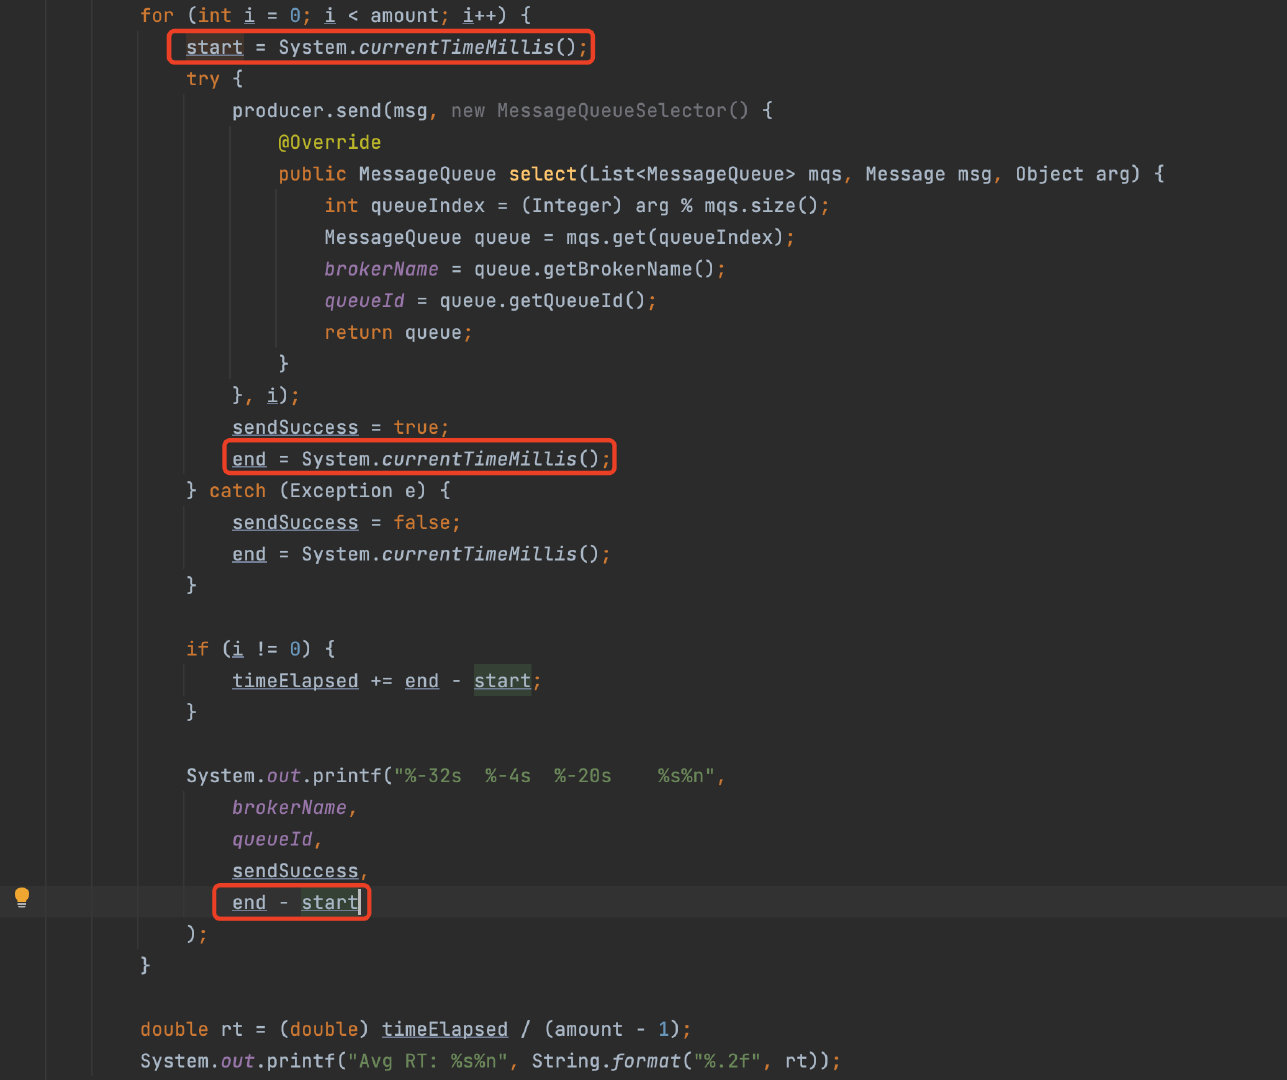Click 'start' in start = System.currentTimeMillis()
The image size is (1287, 1080).
[x=214, y=47]
